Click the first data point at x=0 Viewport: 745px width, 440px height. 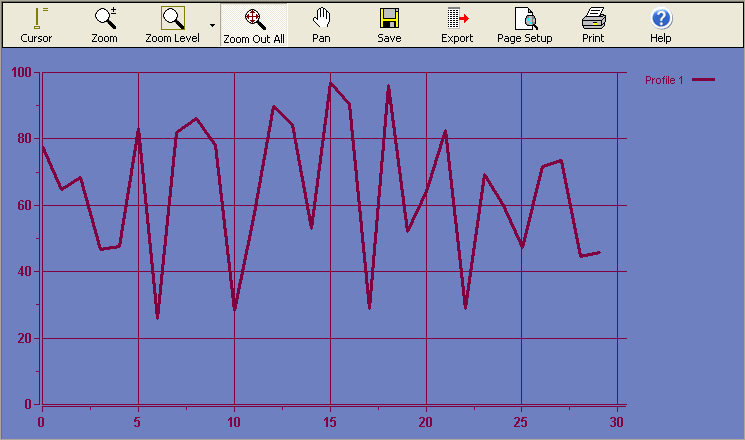pyautogui.click(x=42, y=147)
